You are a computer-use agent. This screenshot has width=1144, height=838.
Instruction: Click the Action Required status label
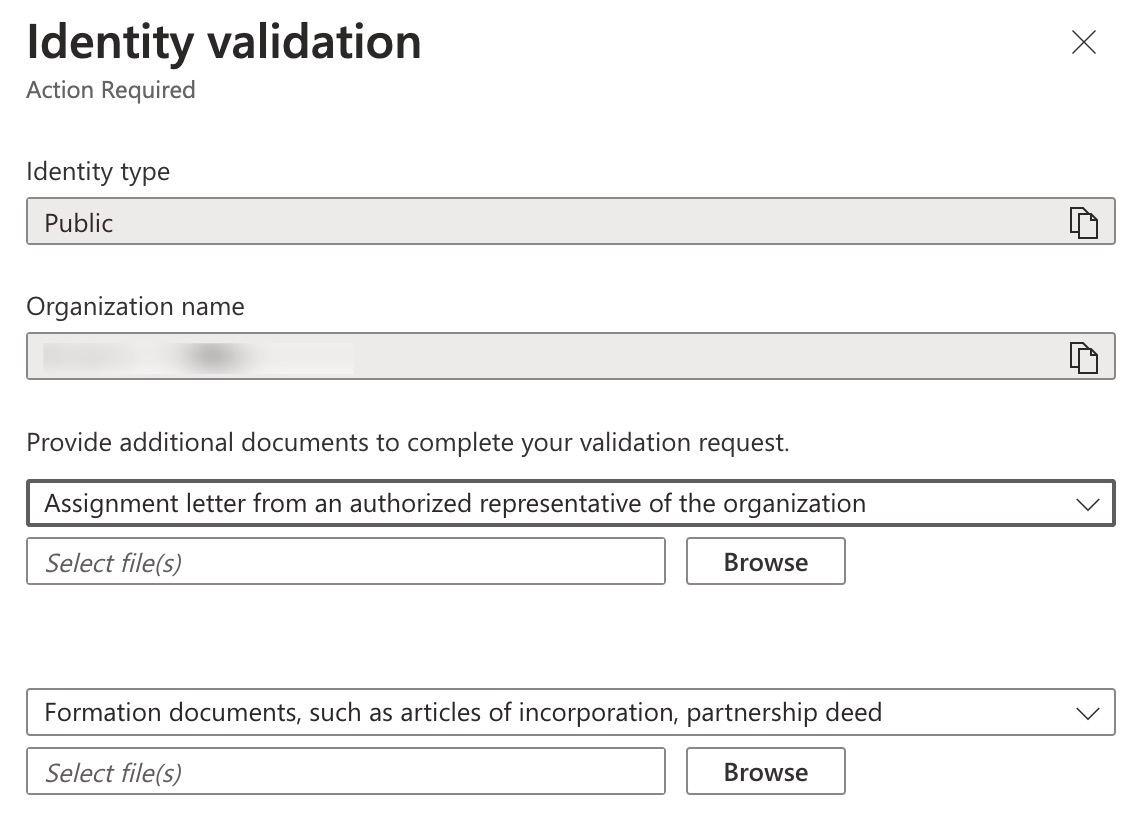110,90
